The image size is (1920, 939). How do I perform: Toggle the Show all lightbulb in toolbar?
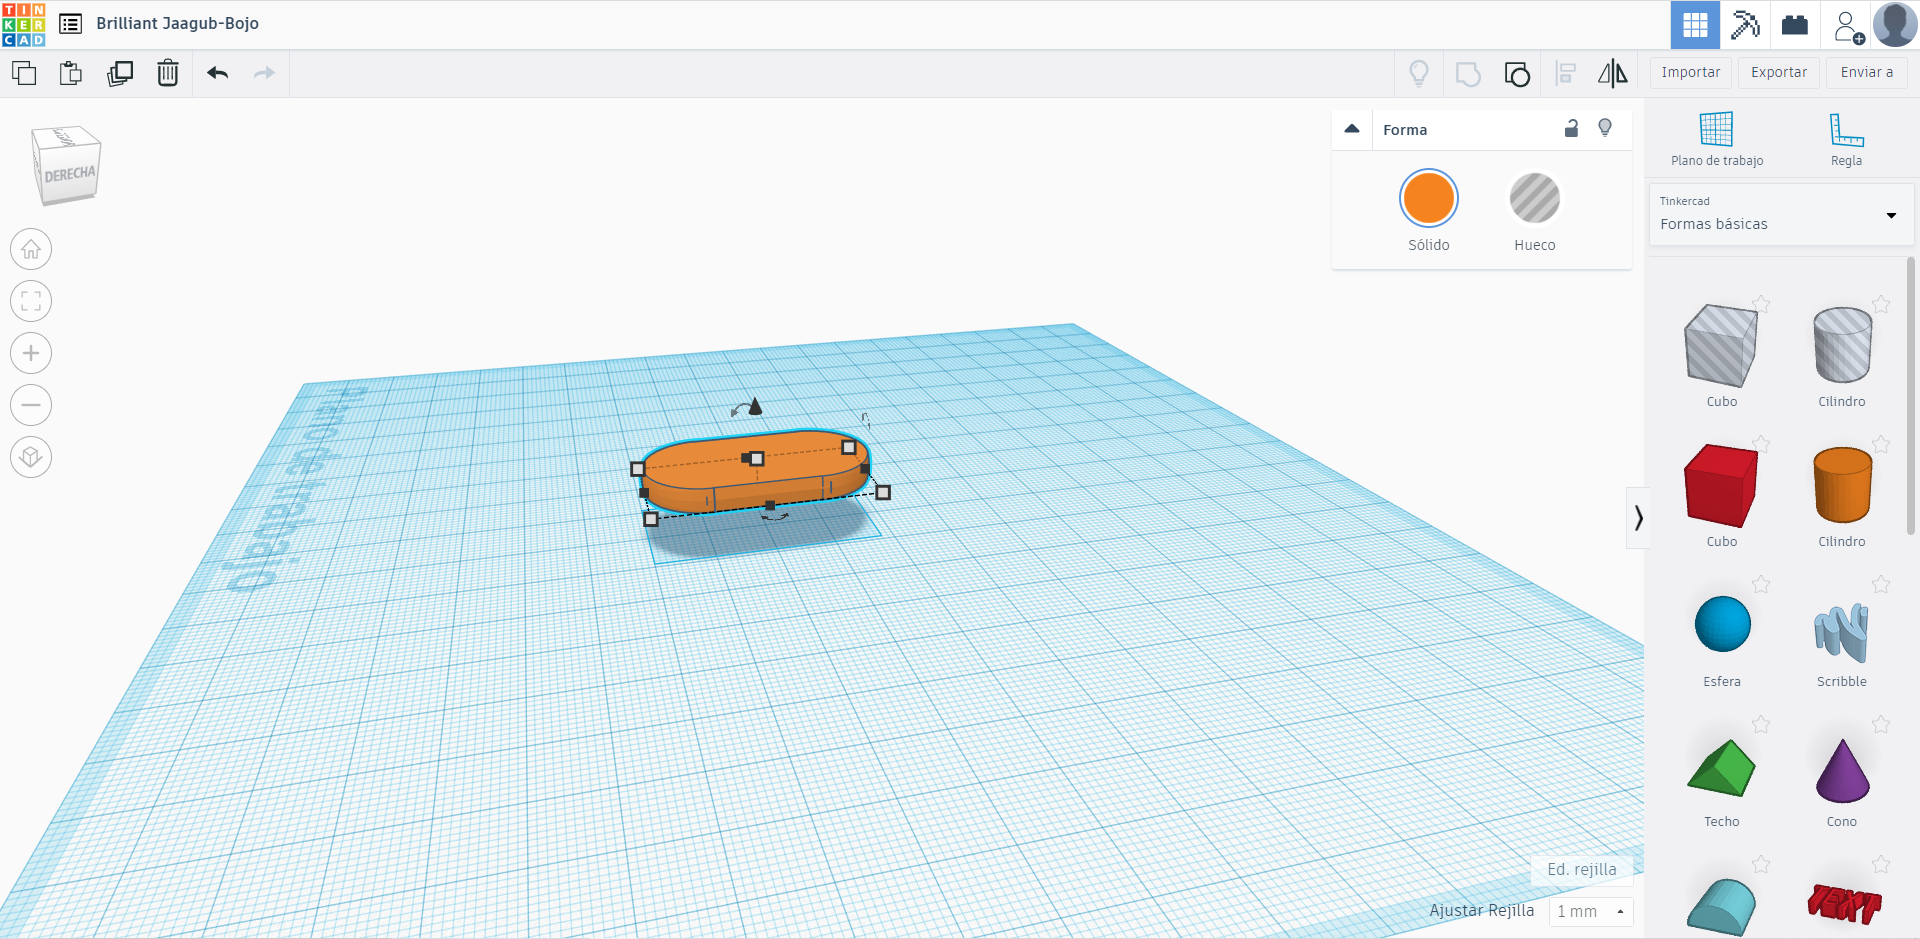click(x=1419, y=73)
